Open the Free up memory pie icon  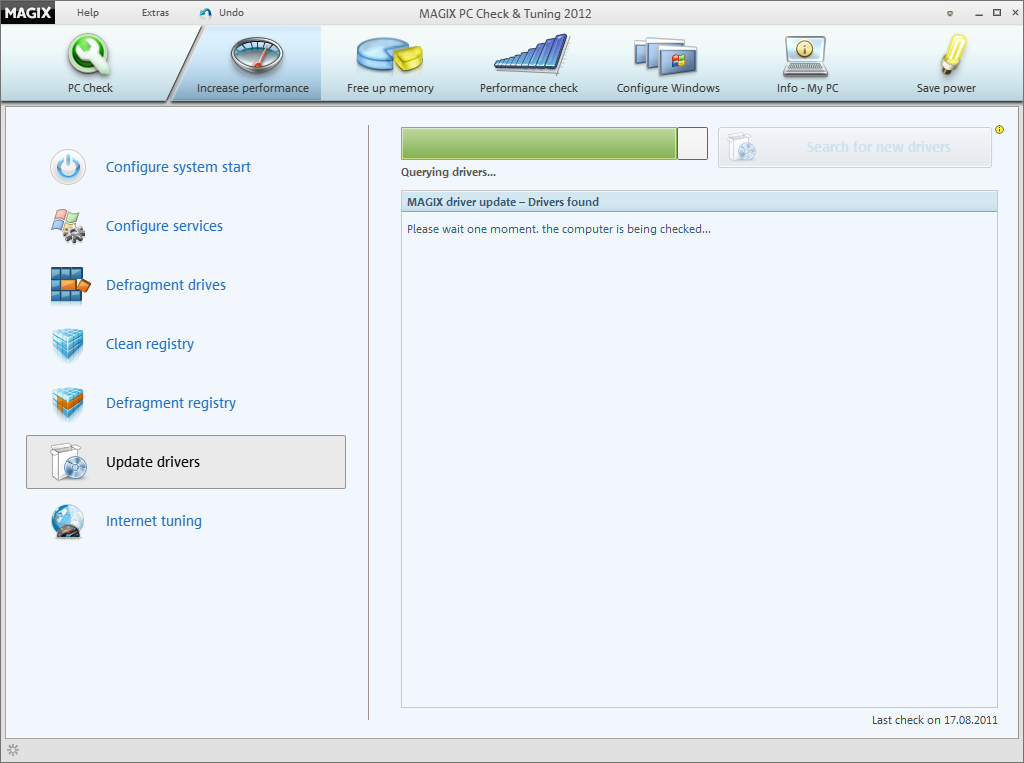[x=390, y=55]
